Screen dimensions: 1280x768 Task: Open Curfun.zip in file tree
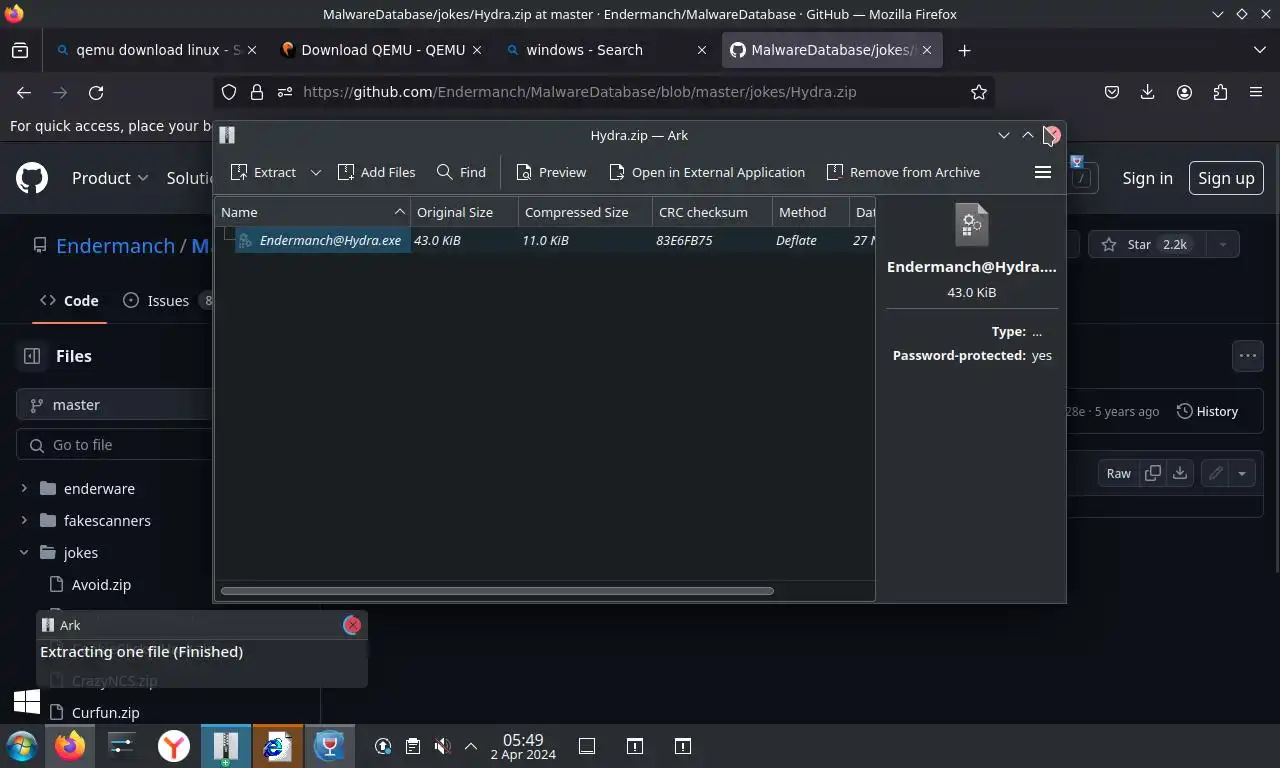[105, 713]
